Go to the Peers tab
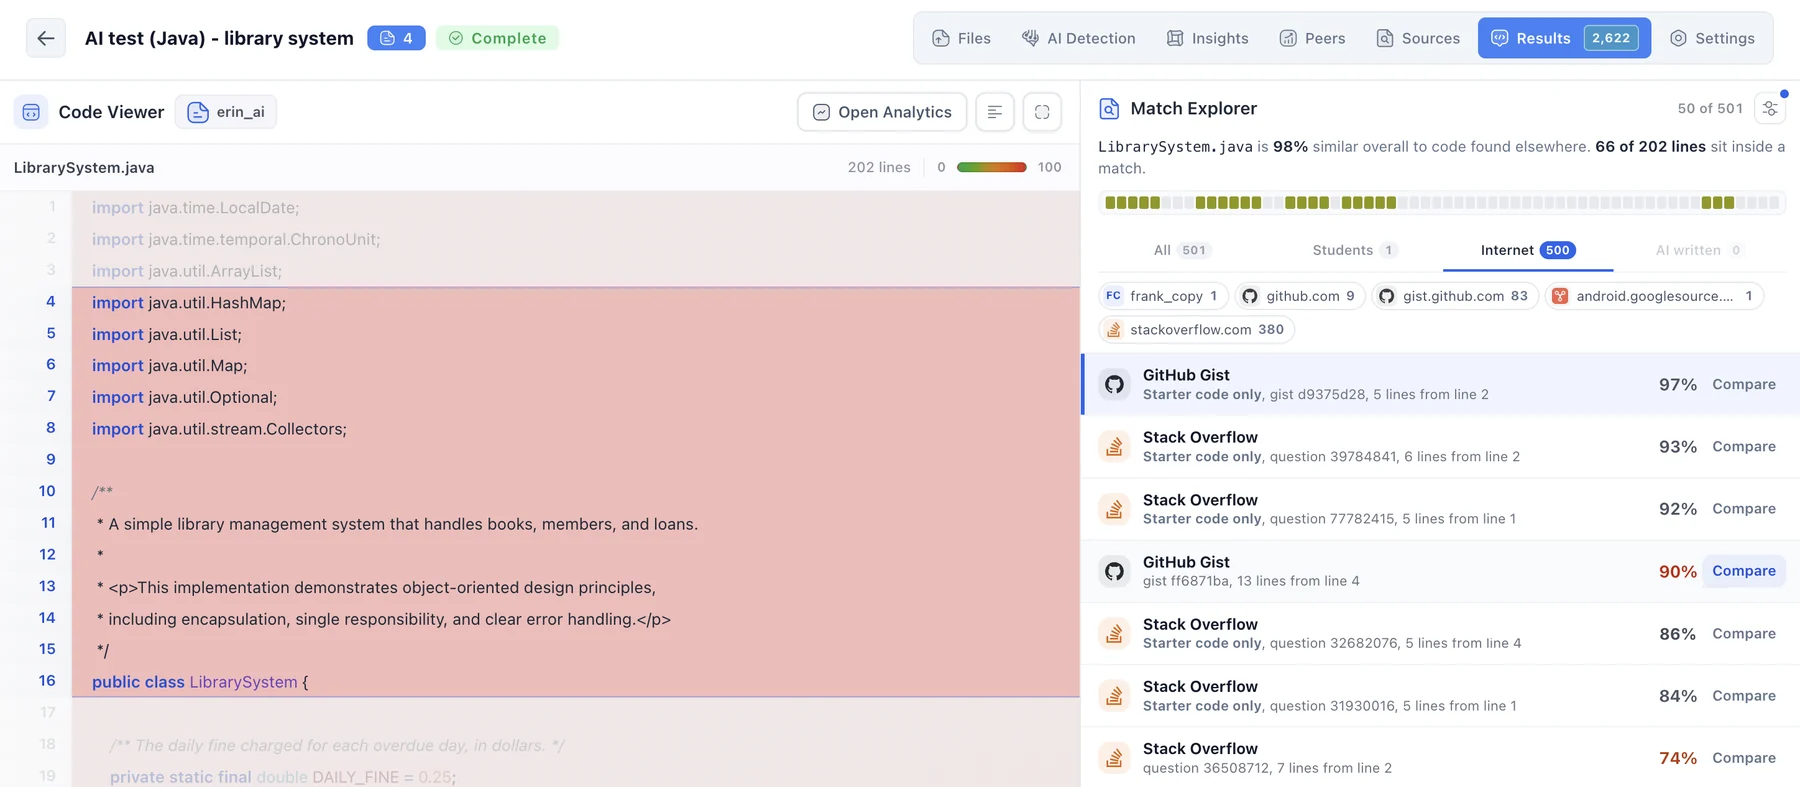This screenshot has height=787, width=1800. (x=1312, y=38)
